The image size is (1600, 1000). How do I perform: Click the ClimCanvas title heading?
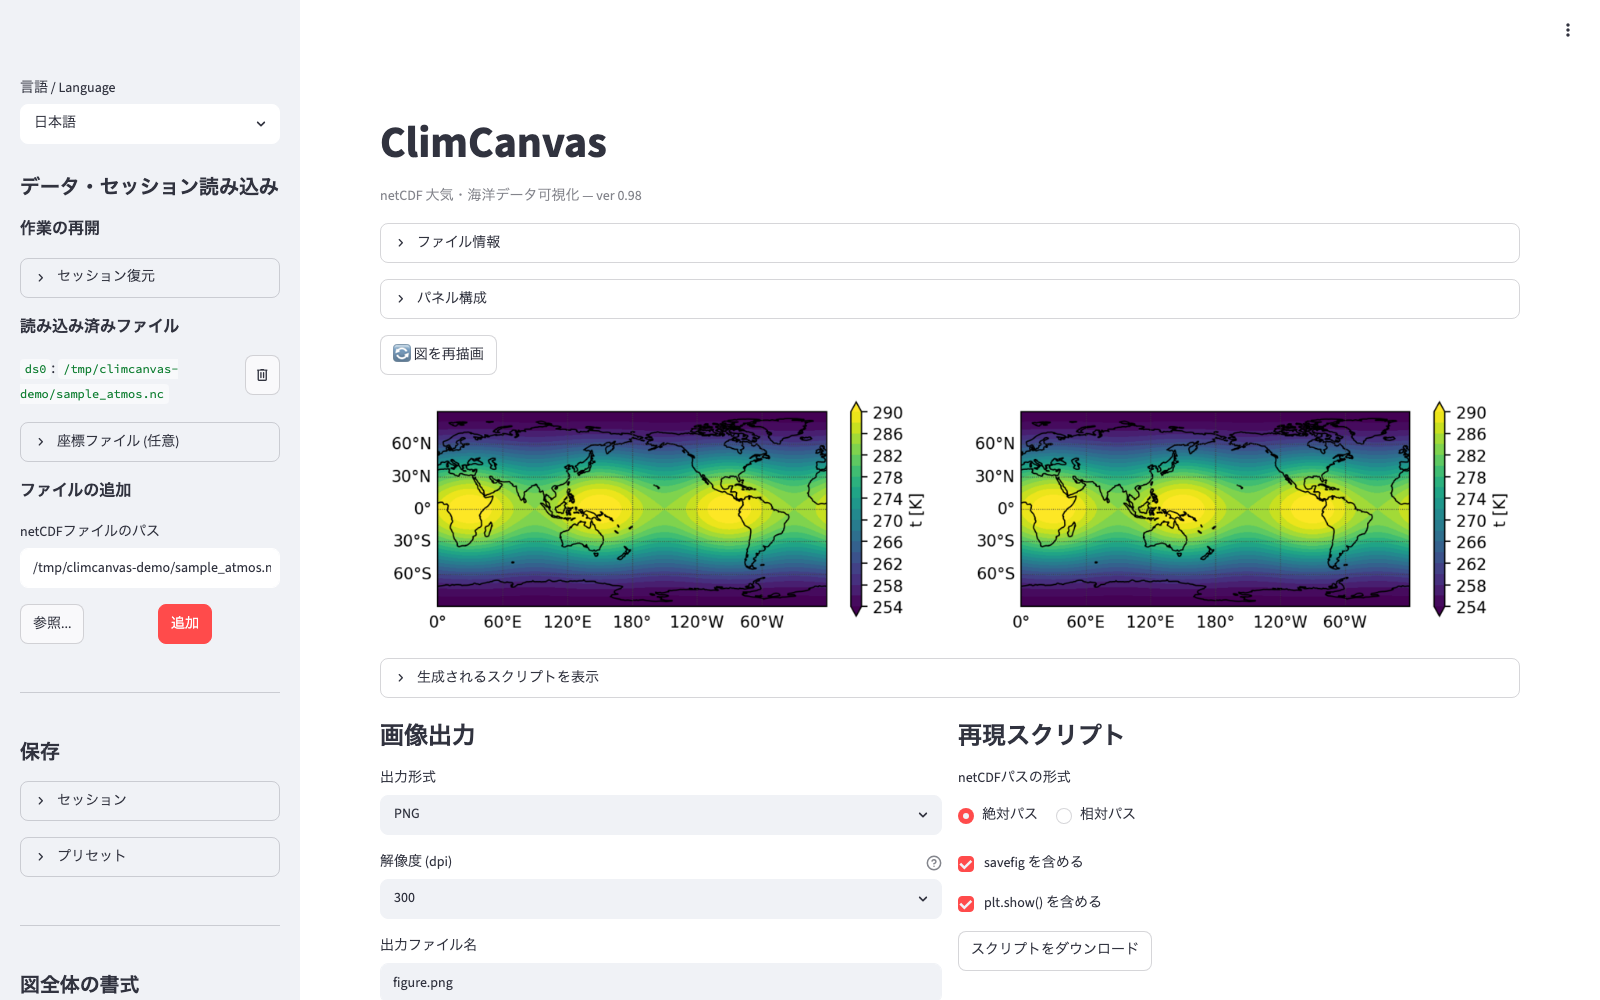pos(493,143)
